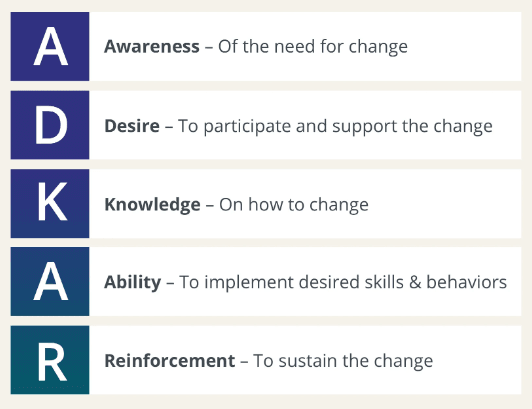The image size is (532, 409).
Task: Click the dash after the word Desire
Action: point(169,127)
